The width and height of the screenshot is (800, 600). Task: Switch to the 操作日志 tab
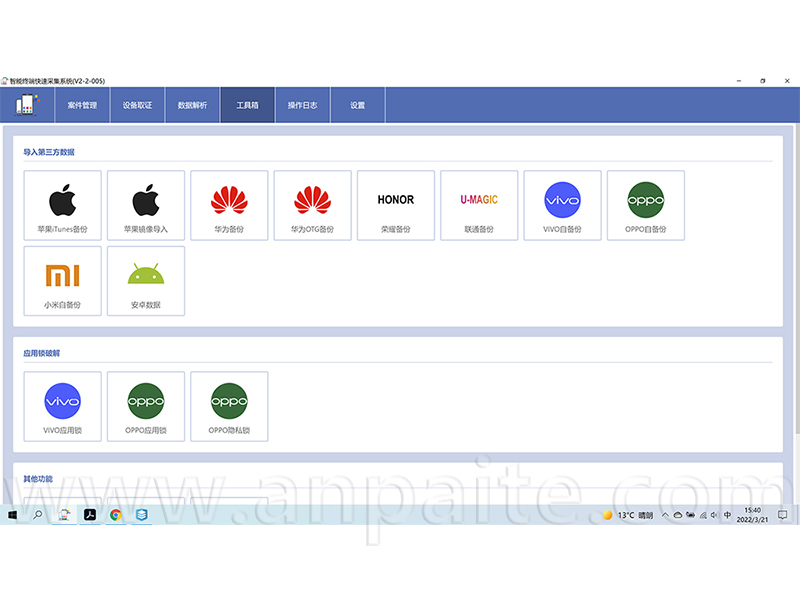(302, 105)
